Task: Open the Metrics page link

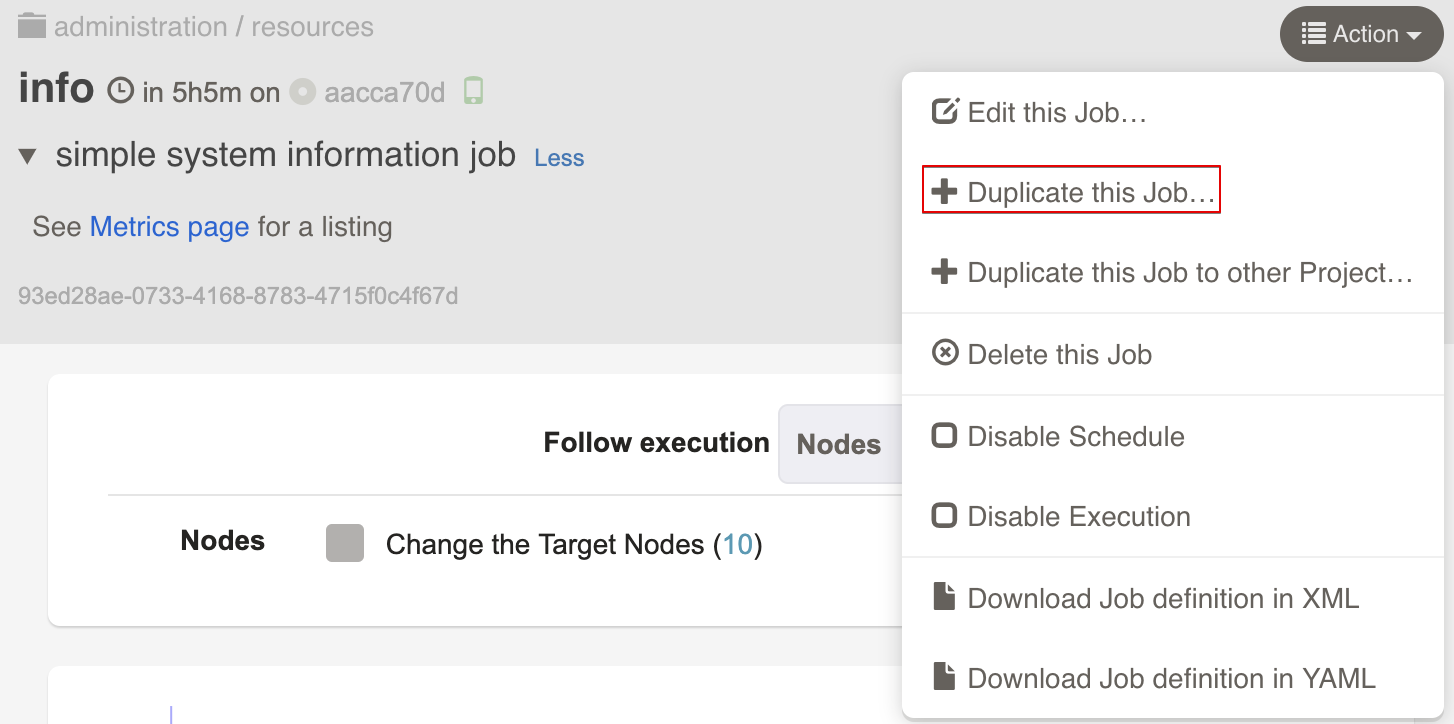Action: (169, 226)
